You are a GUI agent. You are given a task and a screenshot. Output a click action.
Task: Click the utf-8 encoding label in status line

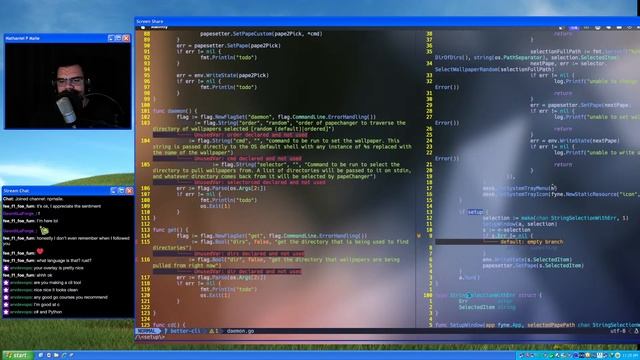(x=617, y=331)
